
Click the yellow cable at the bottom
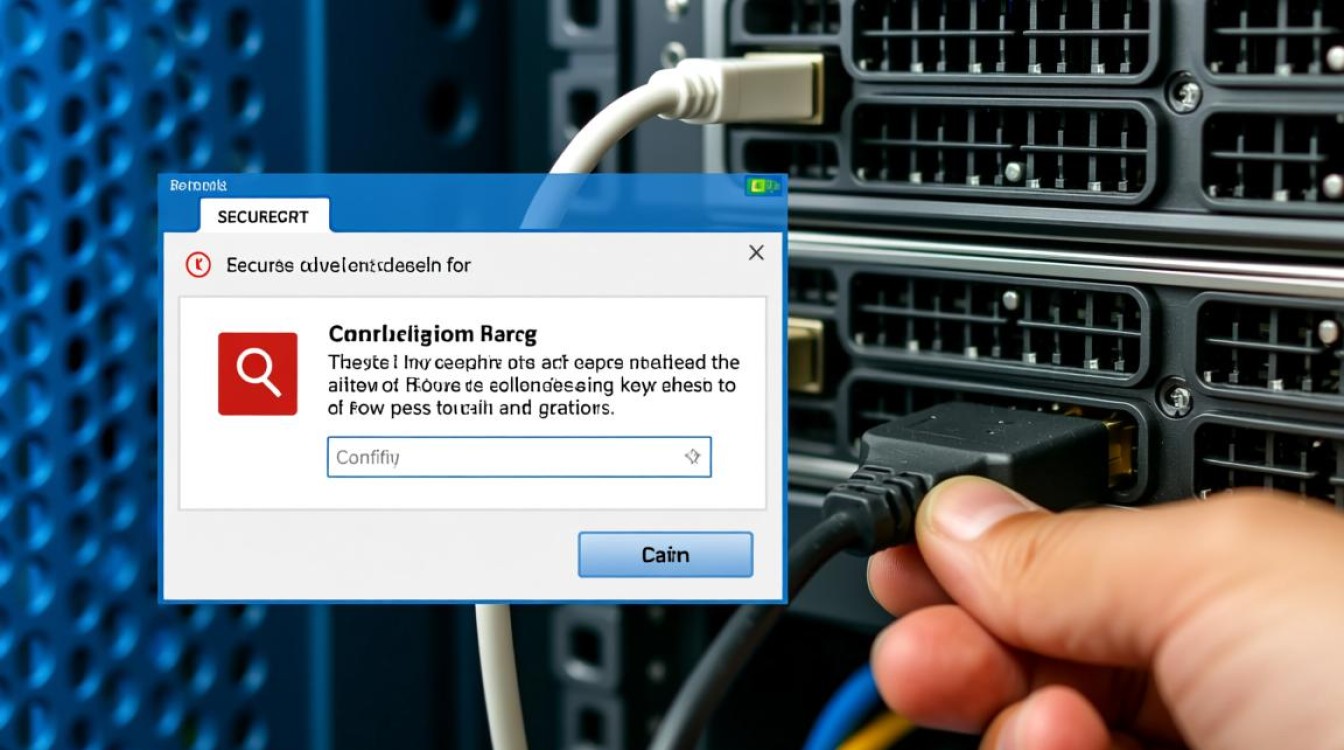(880, 732)
